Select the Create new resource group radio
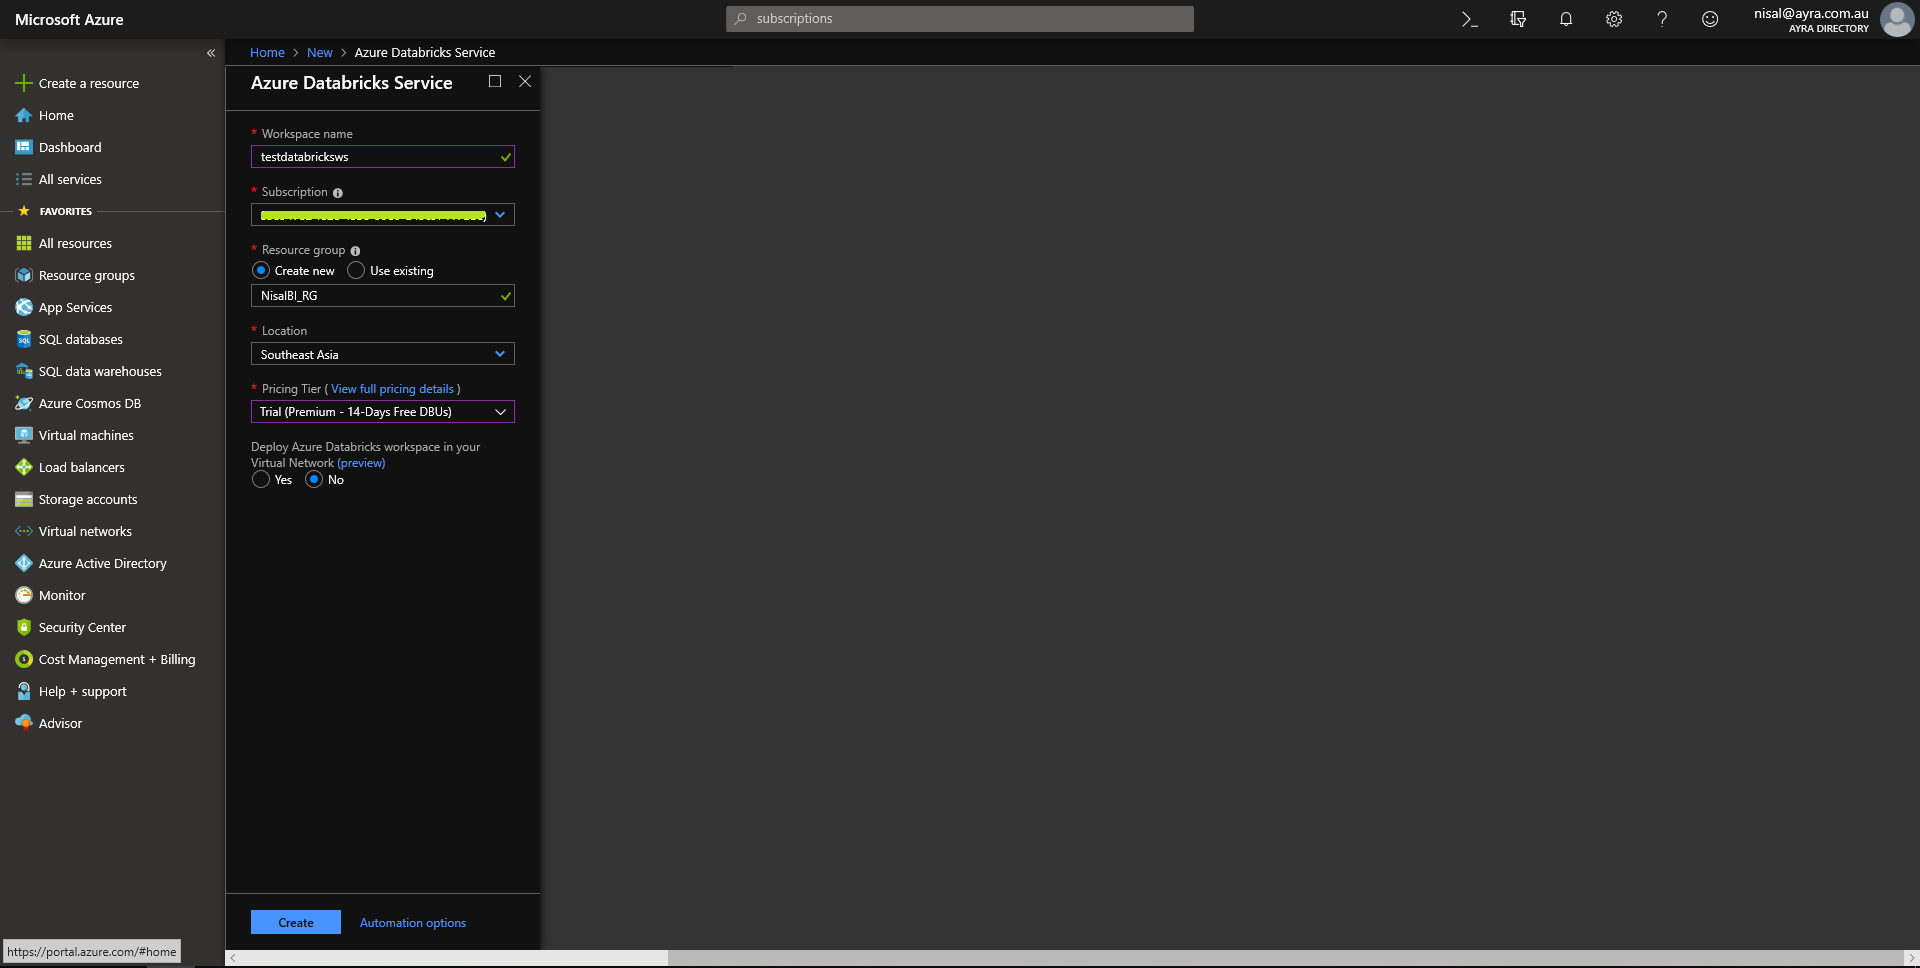The width and height of the screenshot is (1920, 968). (261, 270)
